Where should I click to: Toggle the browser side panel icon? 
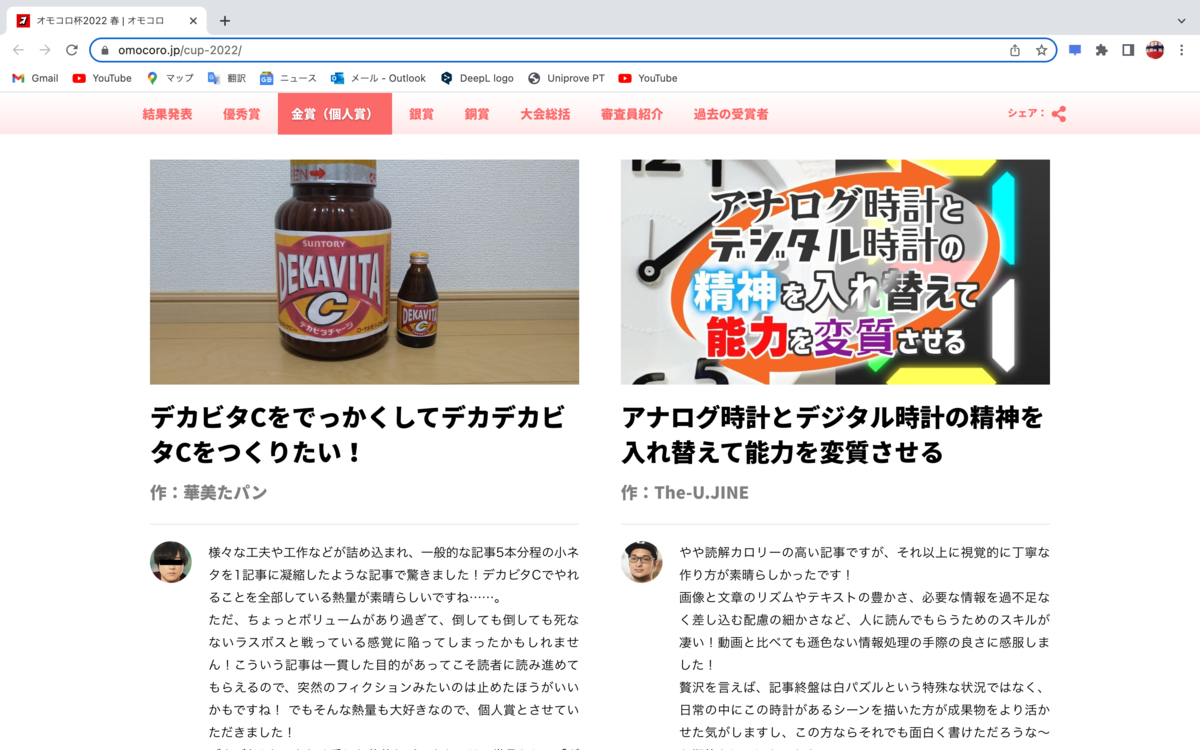click(x=1128, y=50)
